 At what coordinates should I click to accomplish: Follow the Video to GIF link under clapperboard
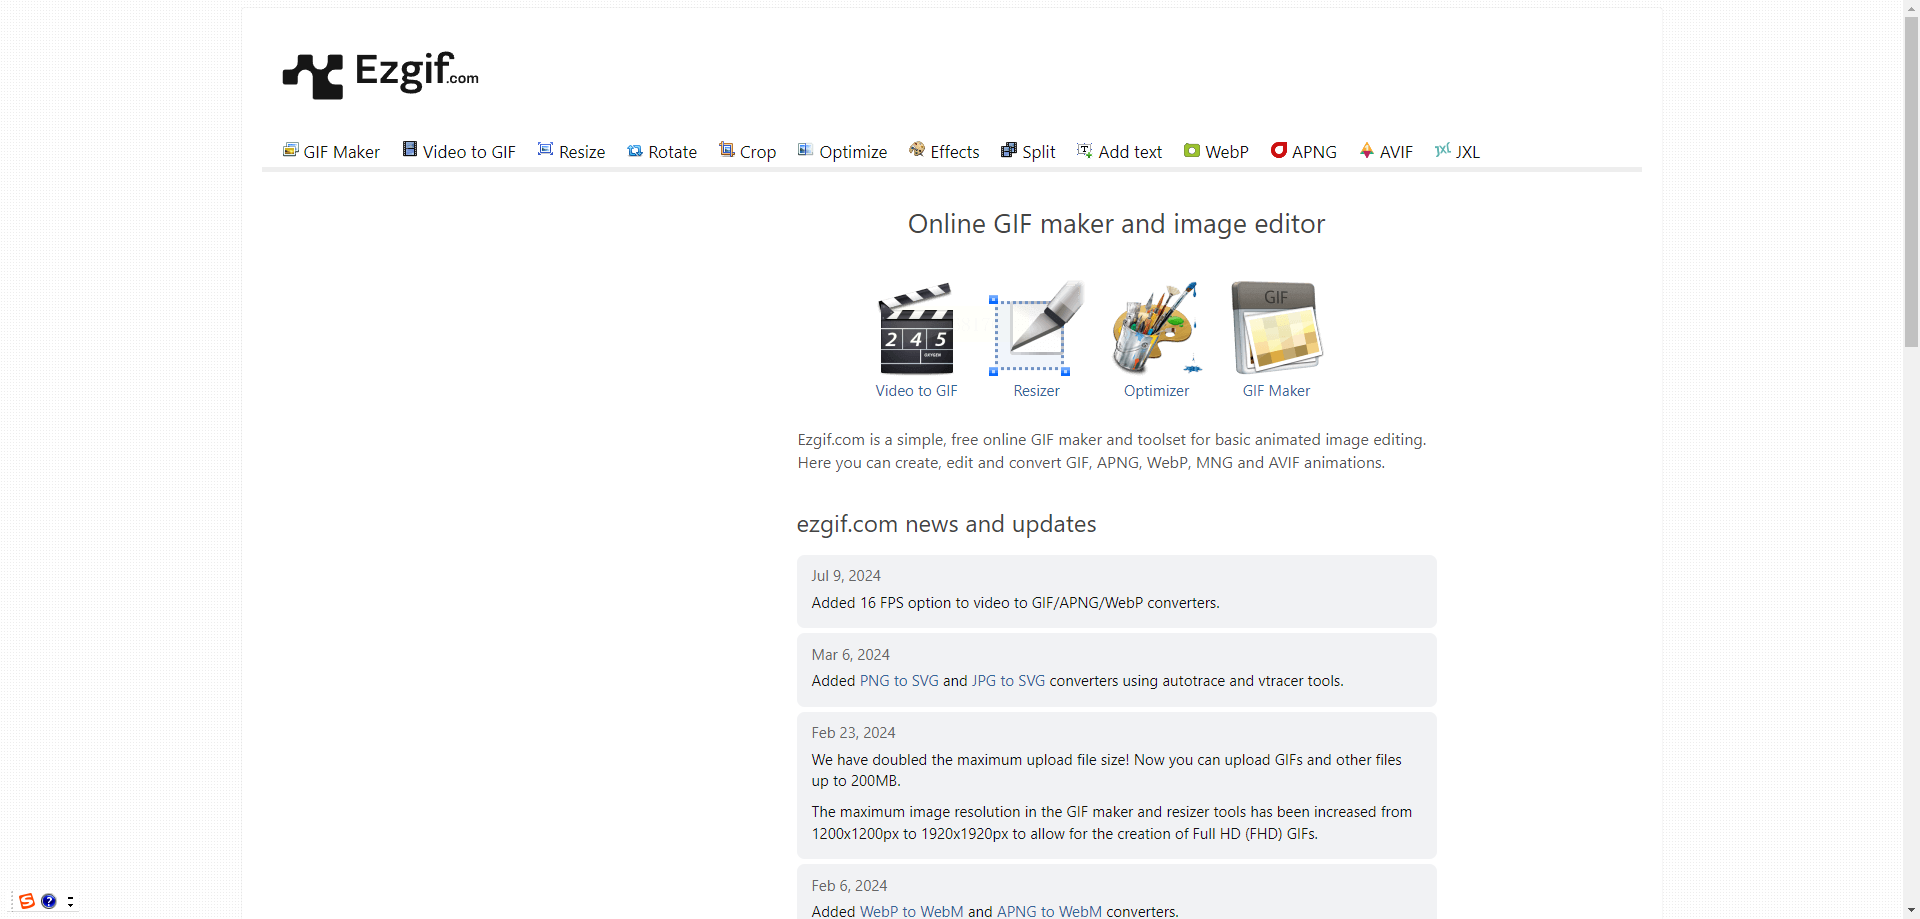click(916, 391)
